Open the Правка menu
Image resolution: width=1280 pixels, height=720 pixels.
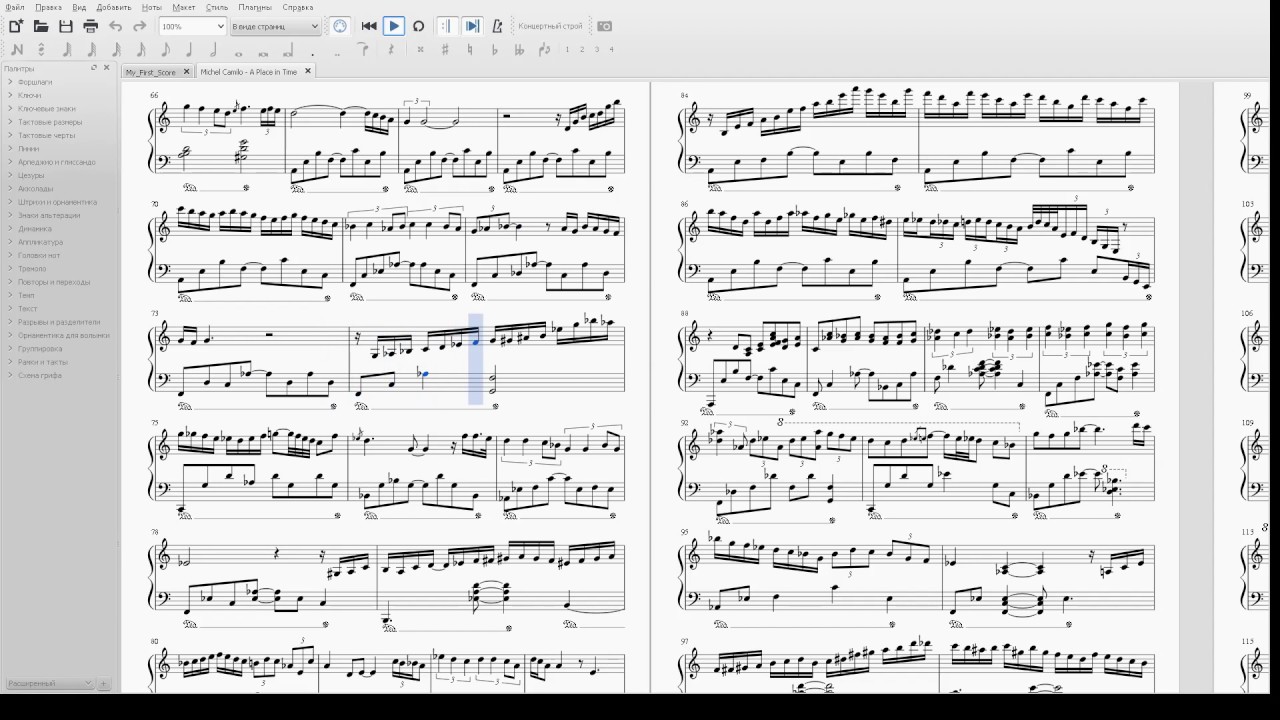pos(48,7)
